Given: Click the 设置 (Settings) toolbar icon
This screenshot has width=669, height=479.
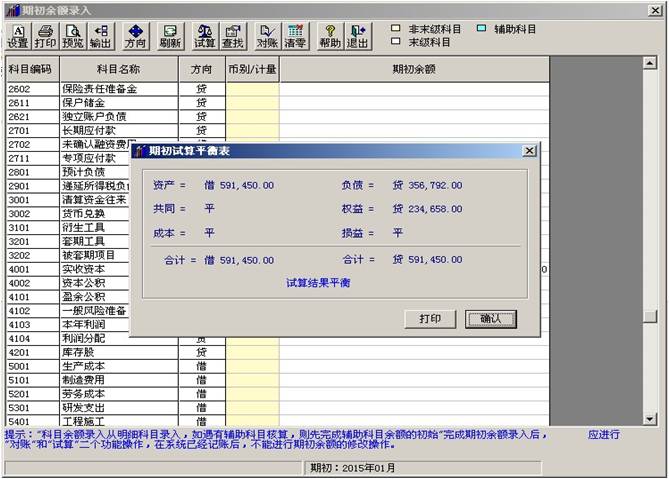Looking at the screenshot, I should [17, 37].
